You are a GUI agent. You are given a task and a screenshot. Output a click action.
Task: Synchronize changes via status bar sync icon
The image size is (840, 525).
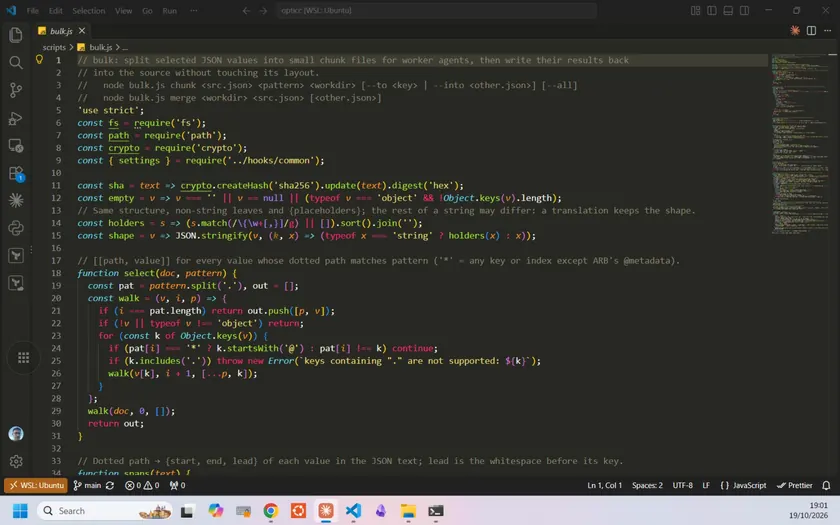110,485
